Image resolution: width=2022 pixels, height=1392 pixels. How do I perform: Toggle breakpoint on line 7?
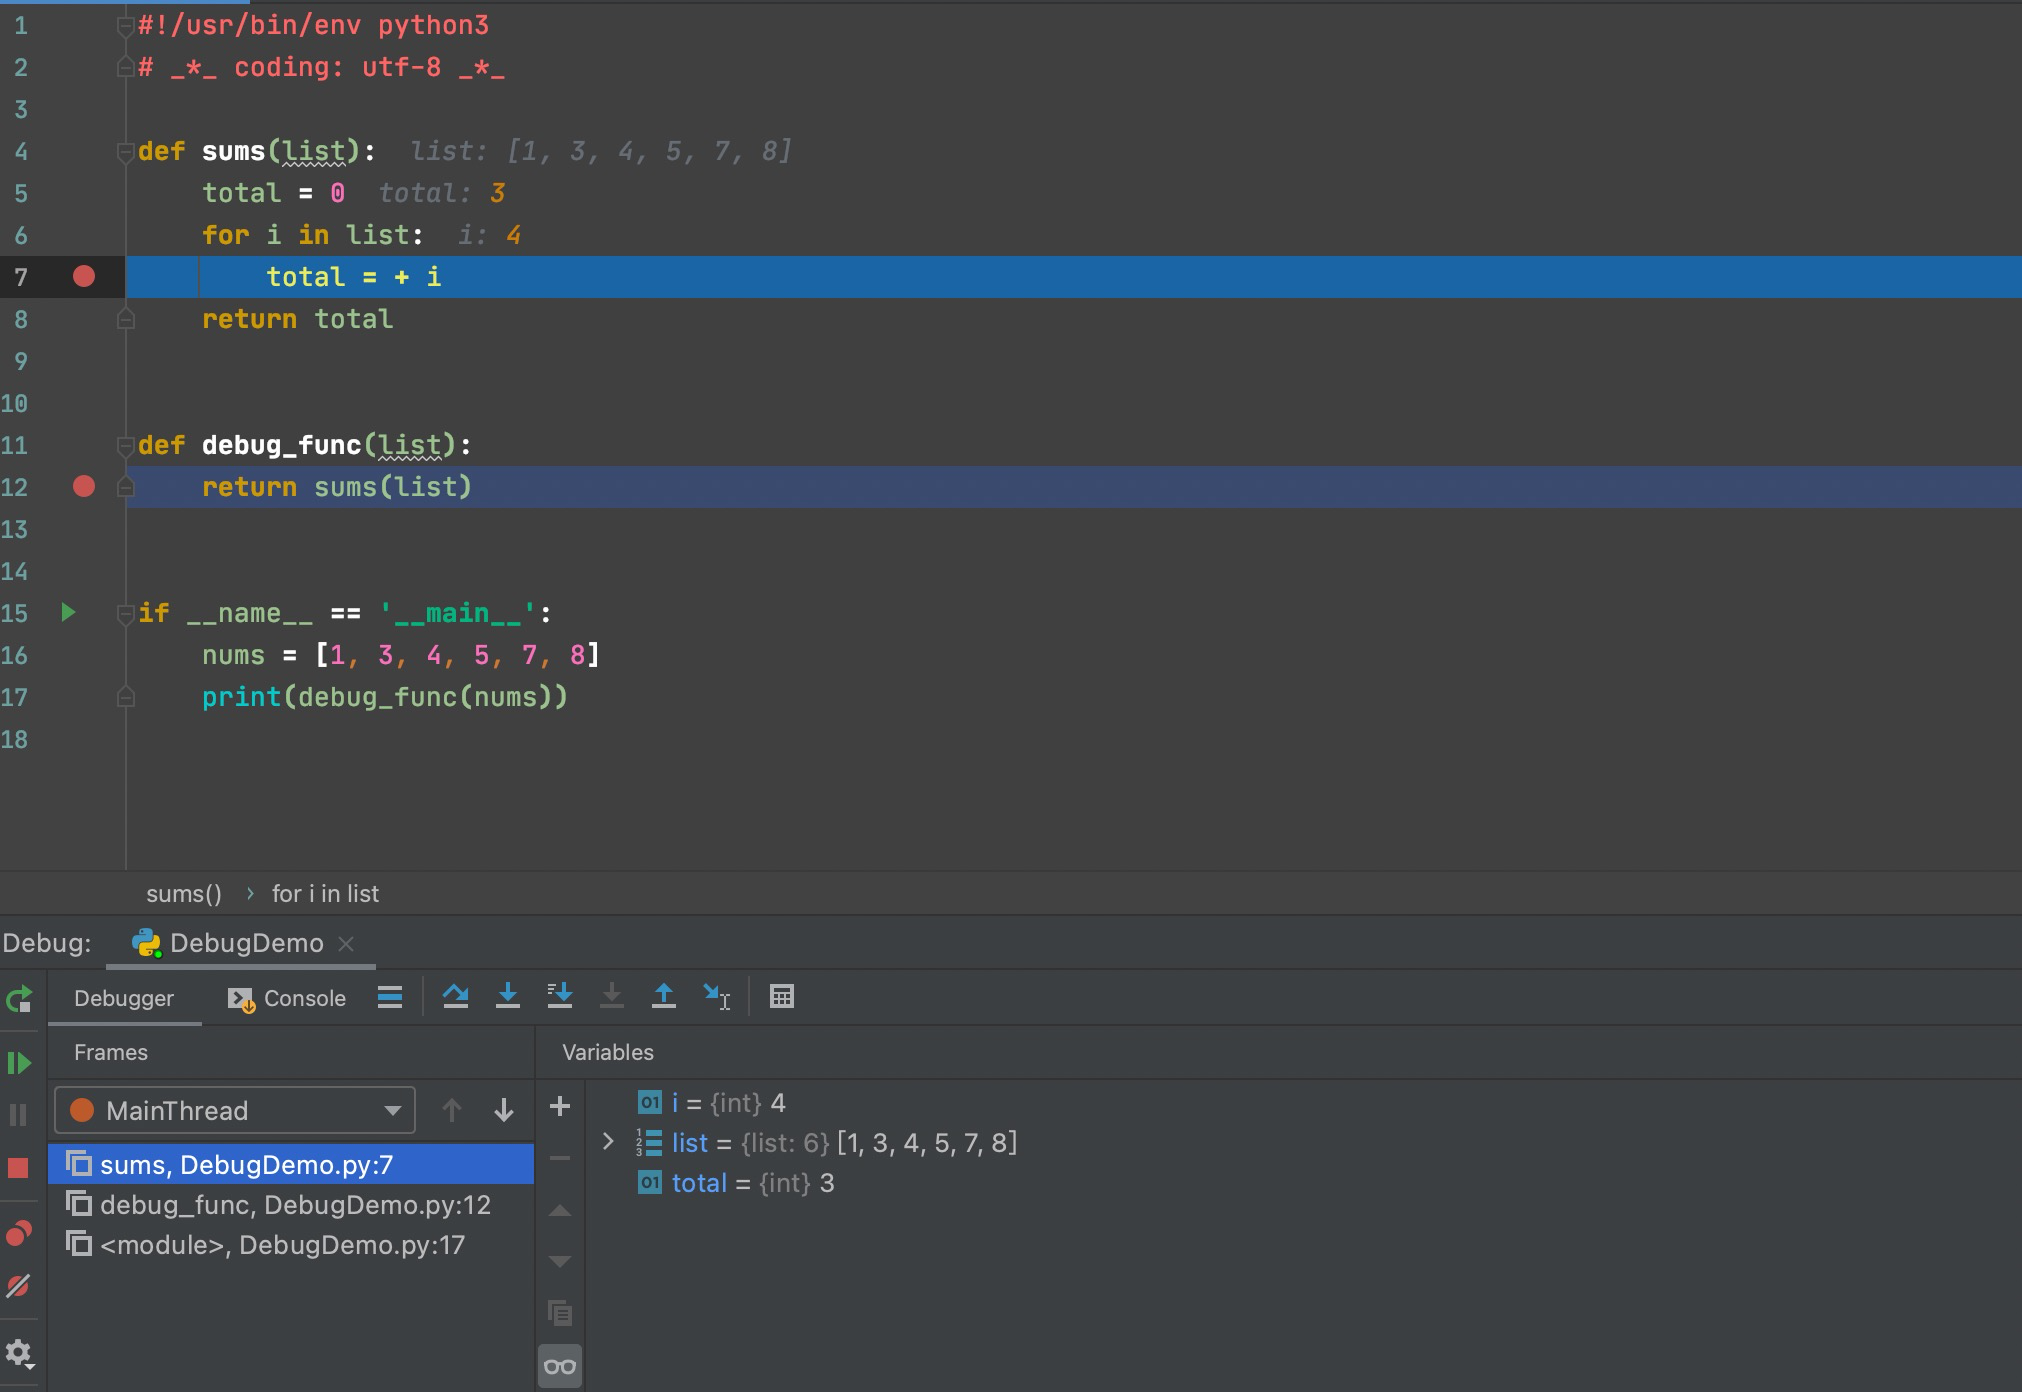tap(84, 276)
